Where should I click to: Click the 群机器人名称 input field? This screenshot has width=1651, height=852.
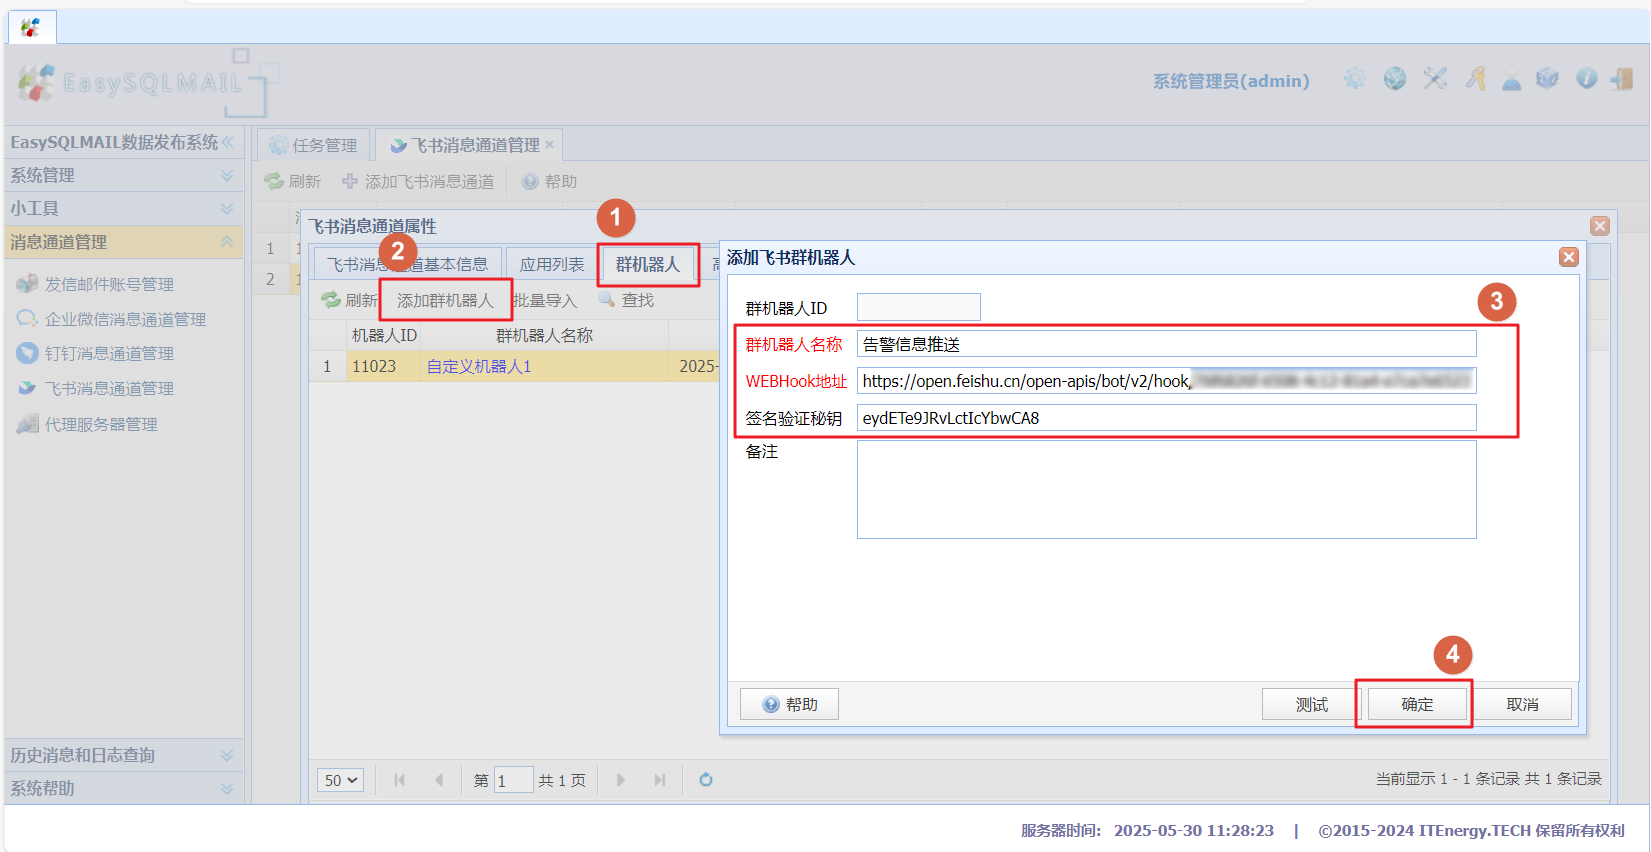coord(1165,344)
